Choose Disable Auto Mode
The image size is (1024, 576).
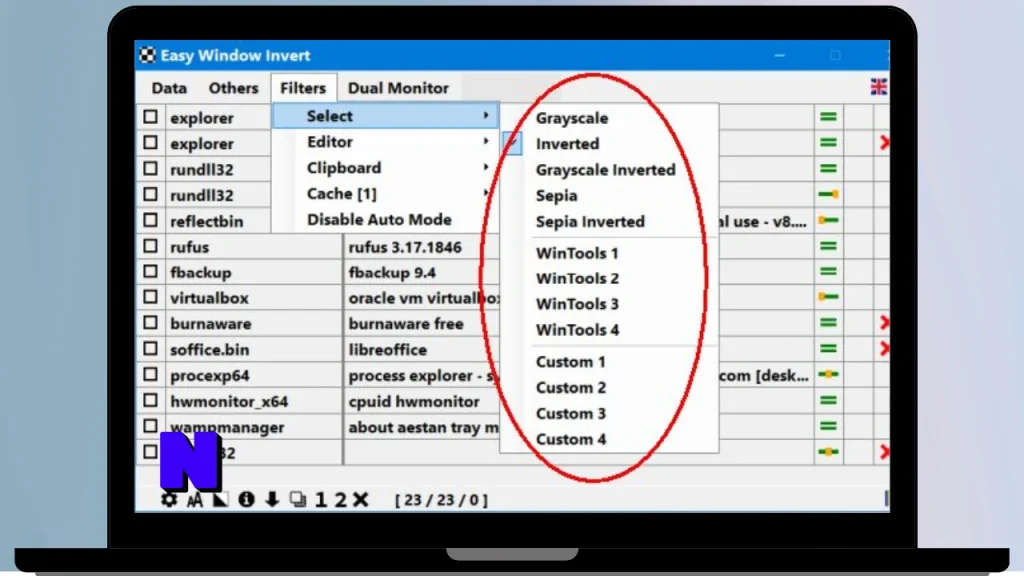tap(386, 219)
